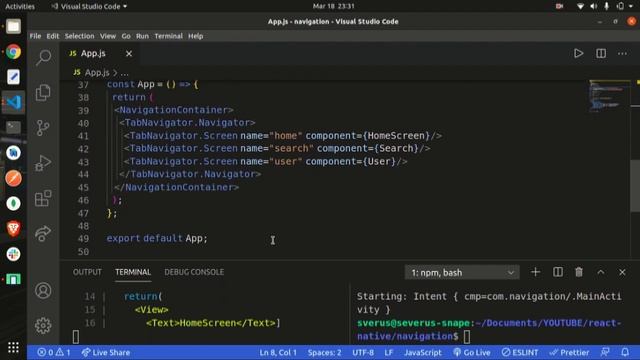The image size is (640, 360).
Task: Open the Manage gear settings
Action: tap(43, 325)
